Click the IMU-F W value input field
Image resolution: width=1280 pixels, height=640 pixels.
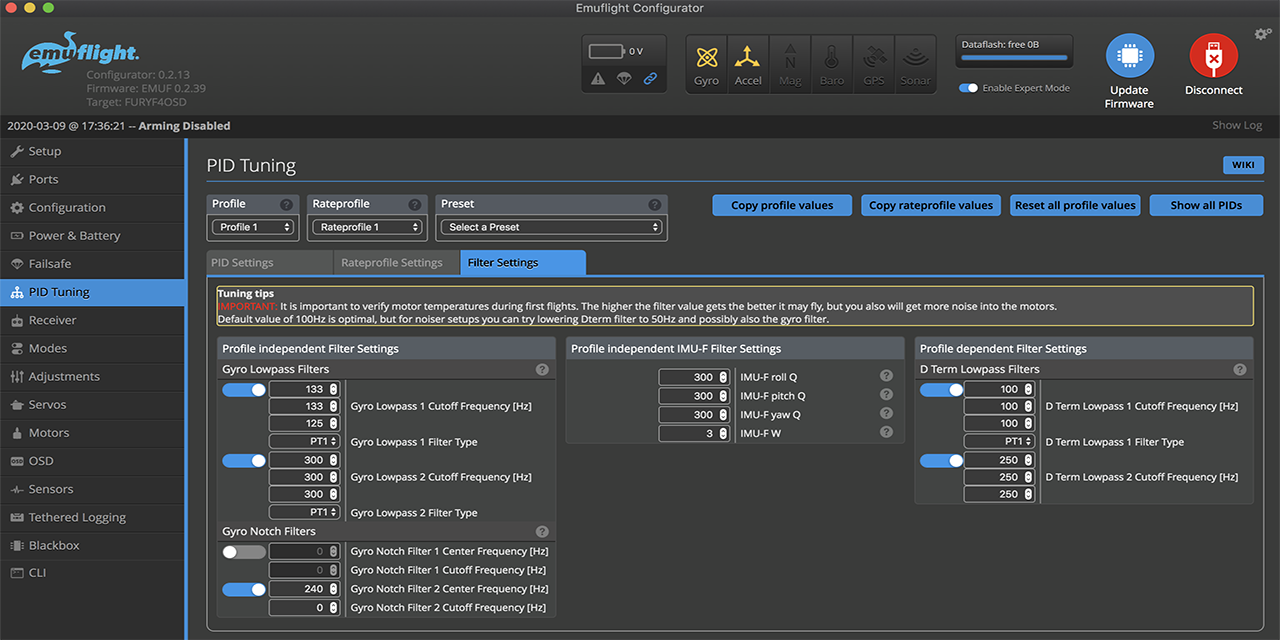(688, 433)
